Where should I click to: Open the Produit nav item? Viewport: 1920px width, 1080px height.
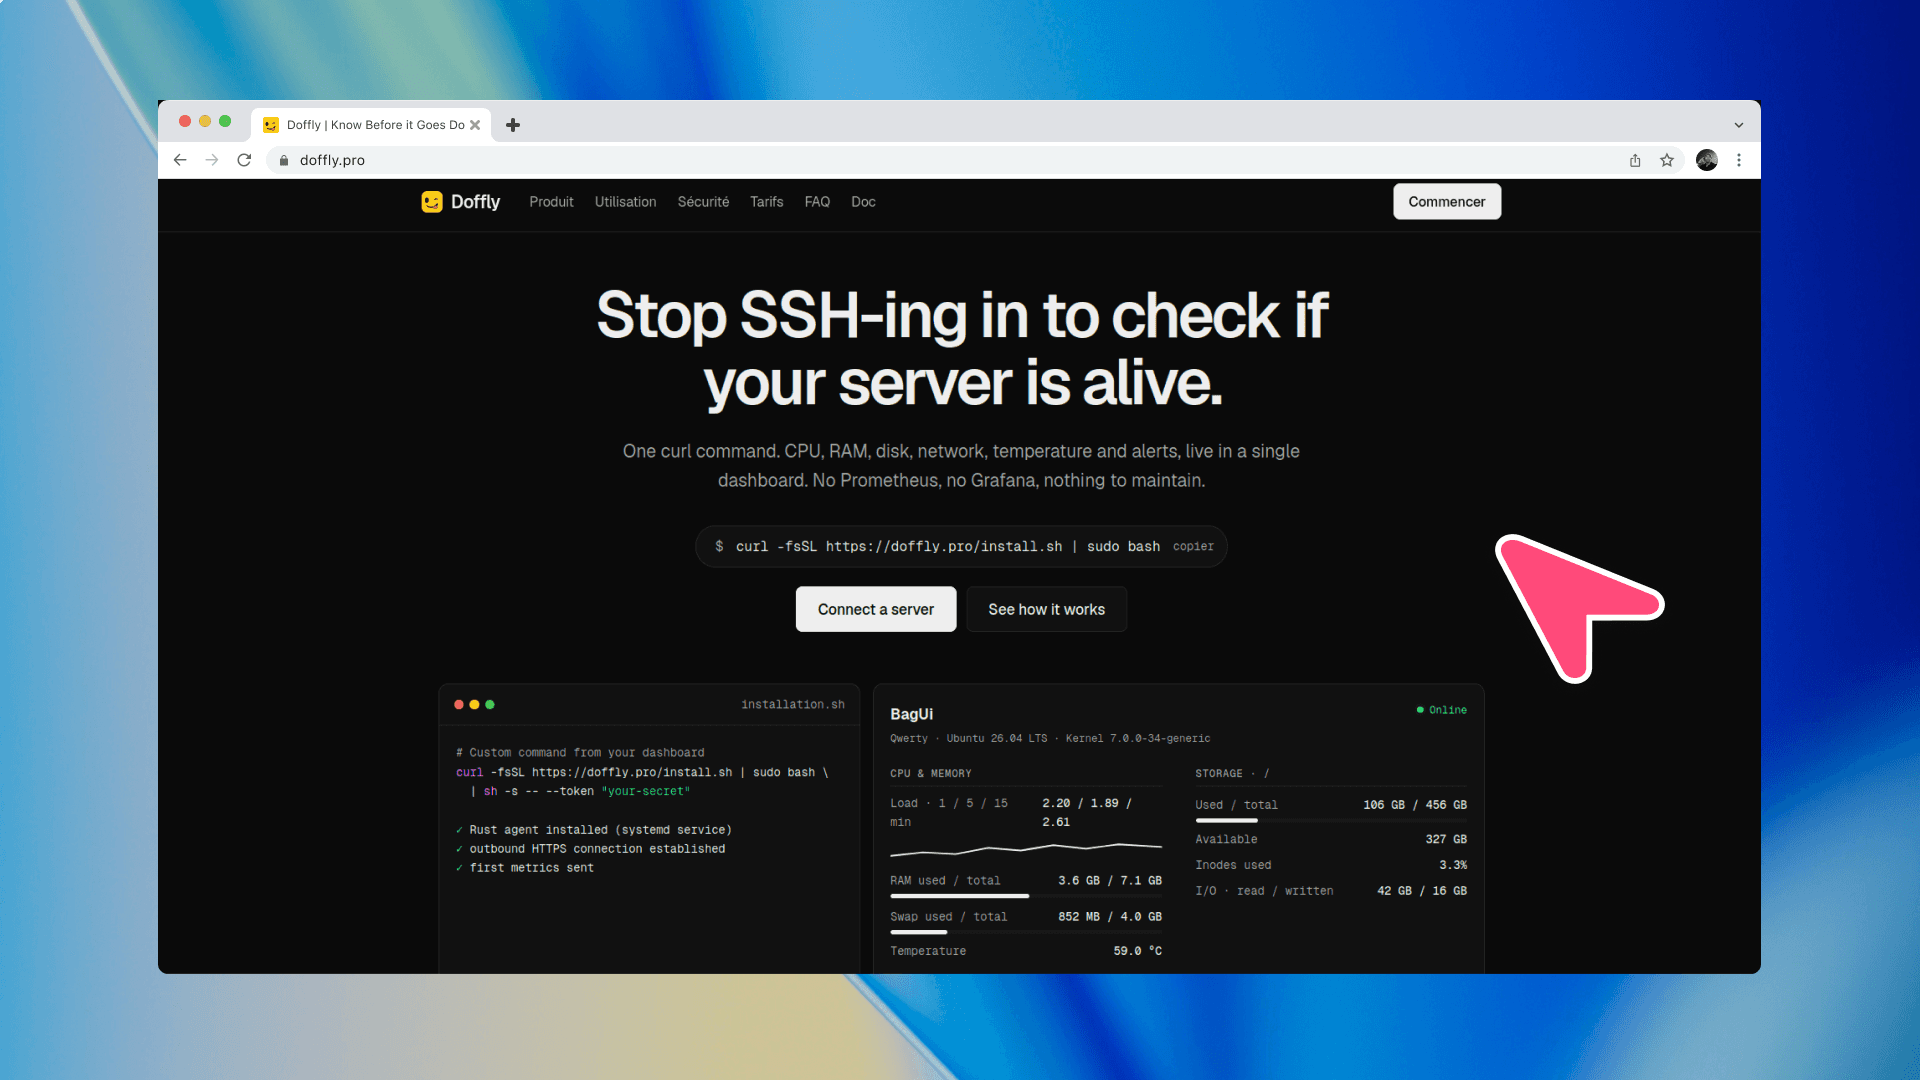click(x=551, y=202)
